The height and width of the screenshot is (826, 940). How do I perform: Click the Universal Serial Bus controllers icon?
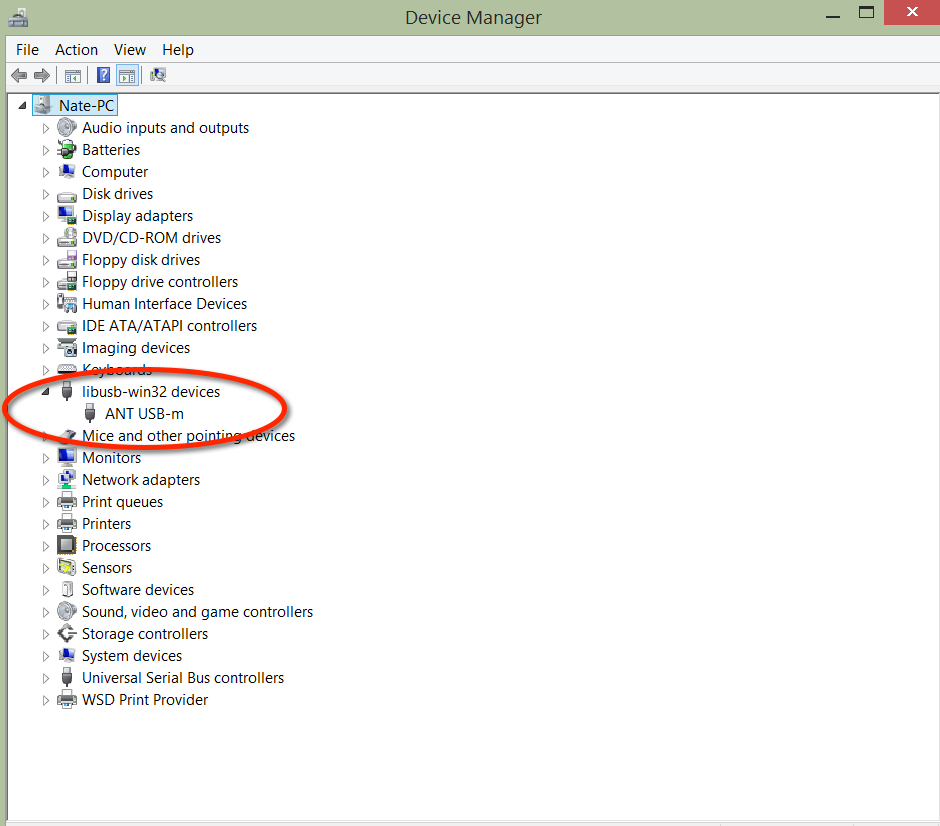click(x=67, y=677)
